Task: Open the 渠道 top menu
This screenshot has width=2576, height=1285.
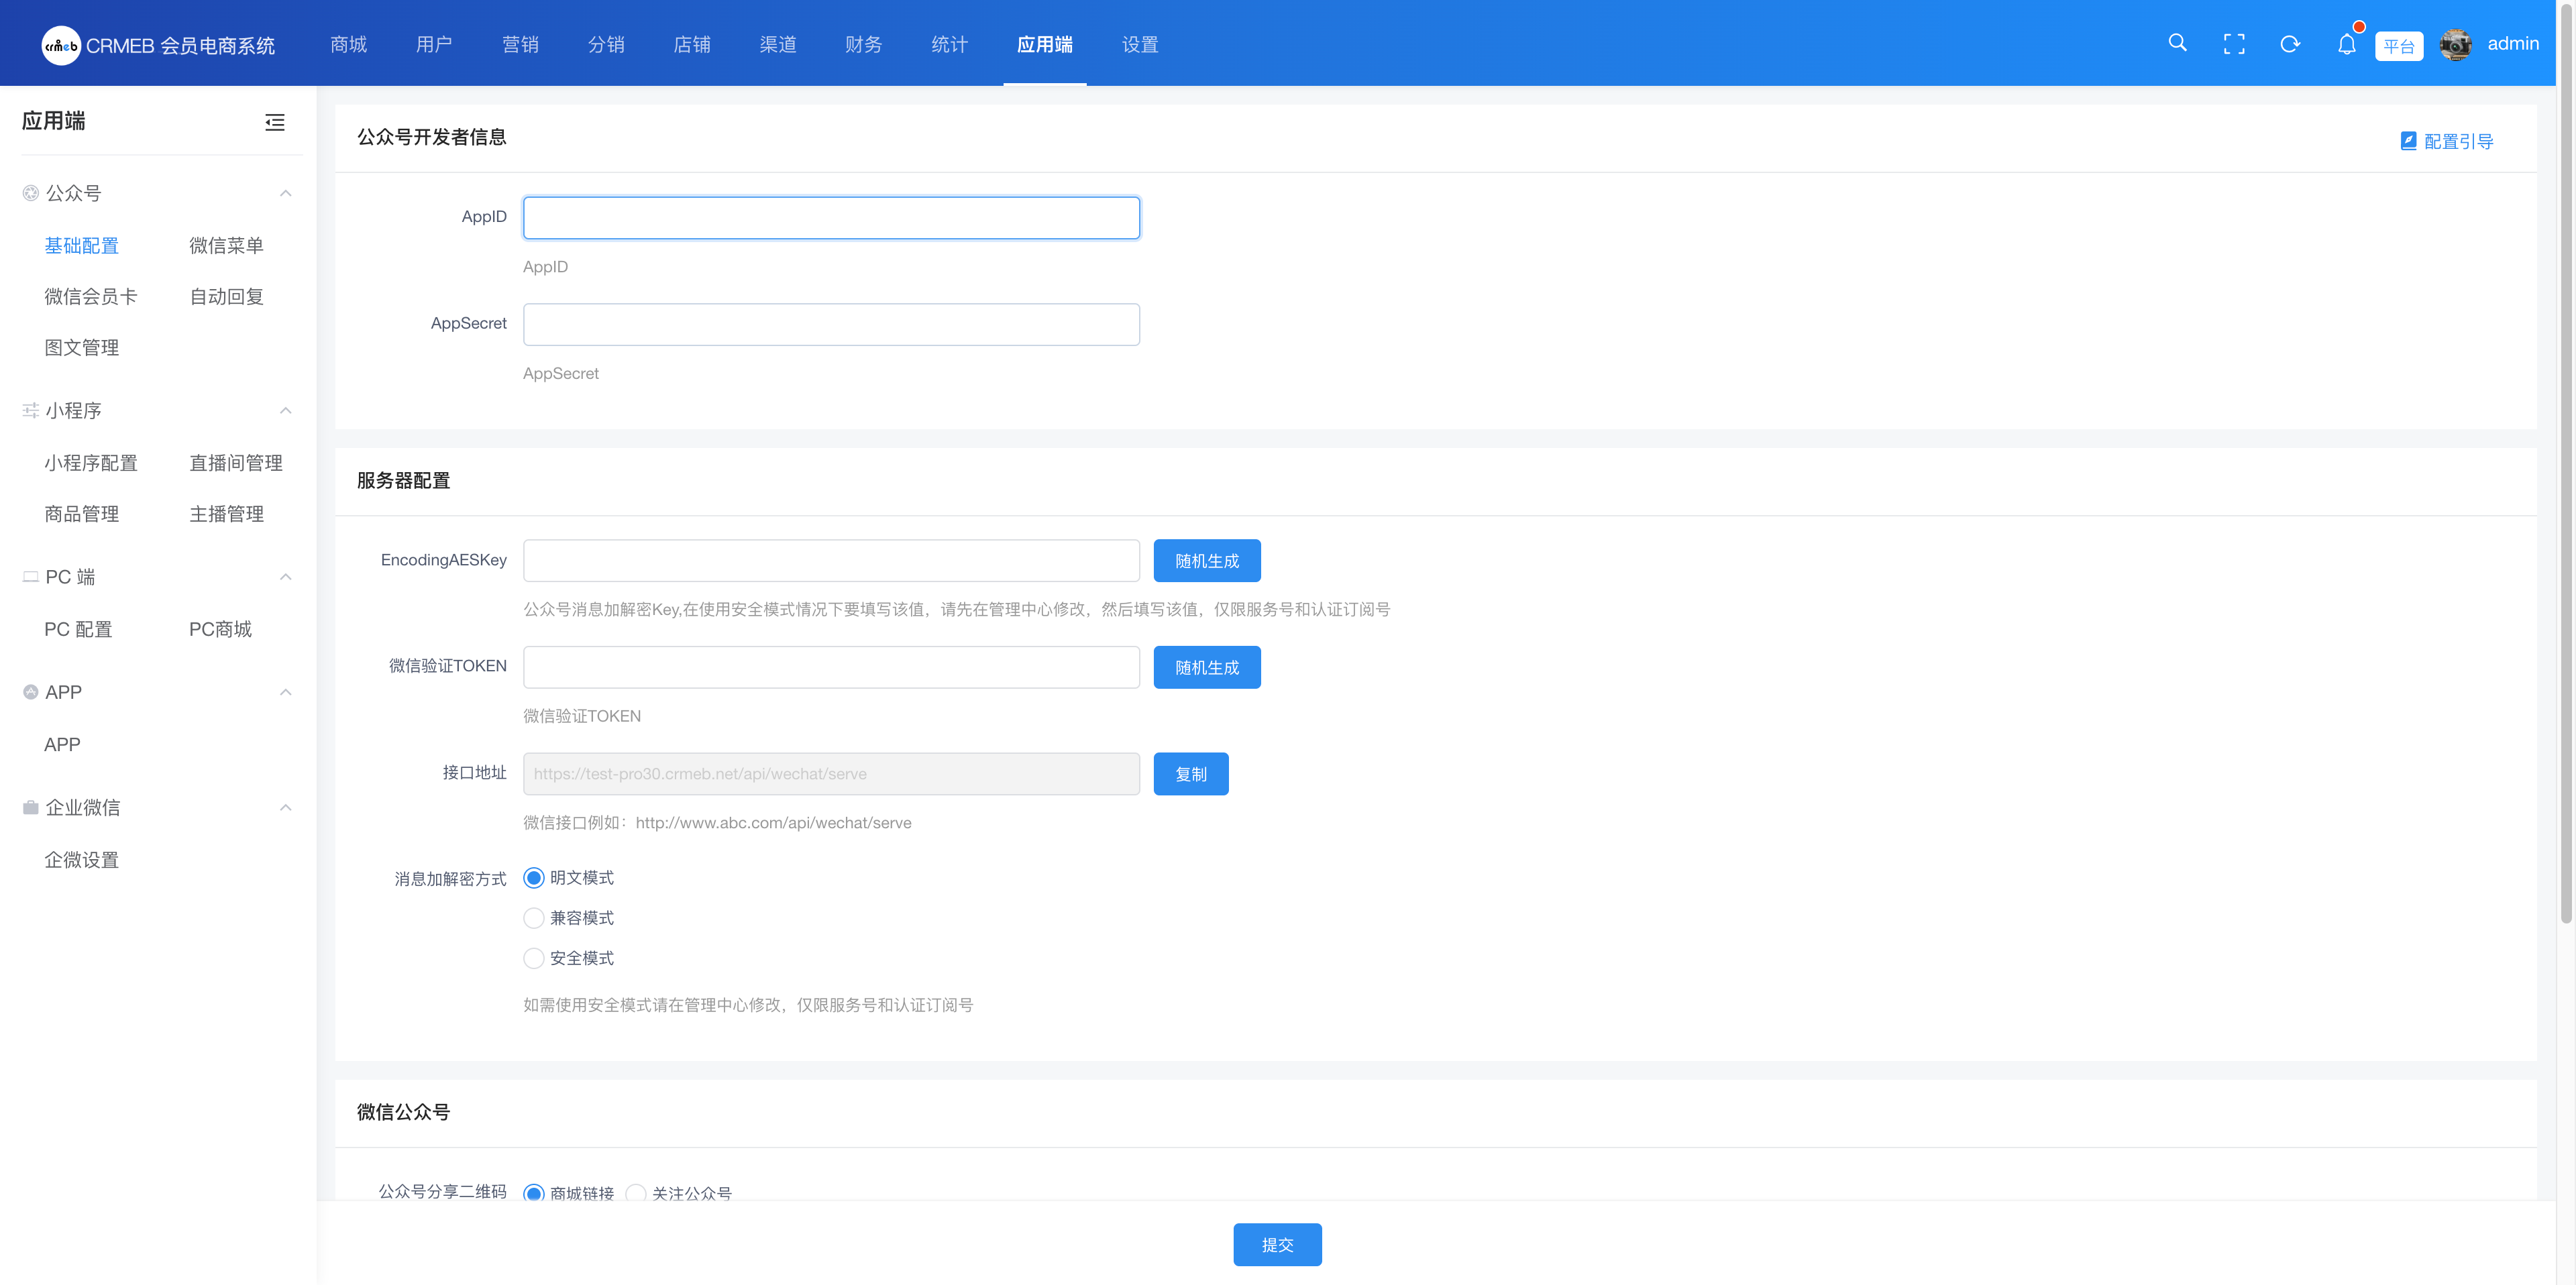Action: pos(778,44)
